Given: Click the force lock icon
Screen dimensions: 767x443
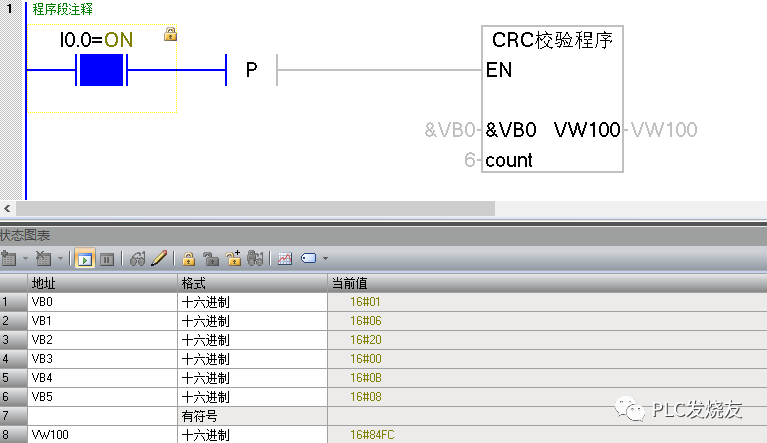Looking at the screenshot, I should pos(188,258).
